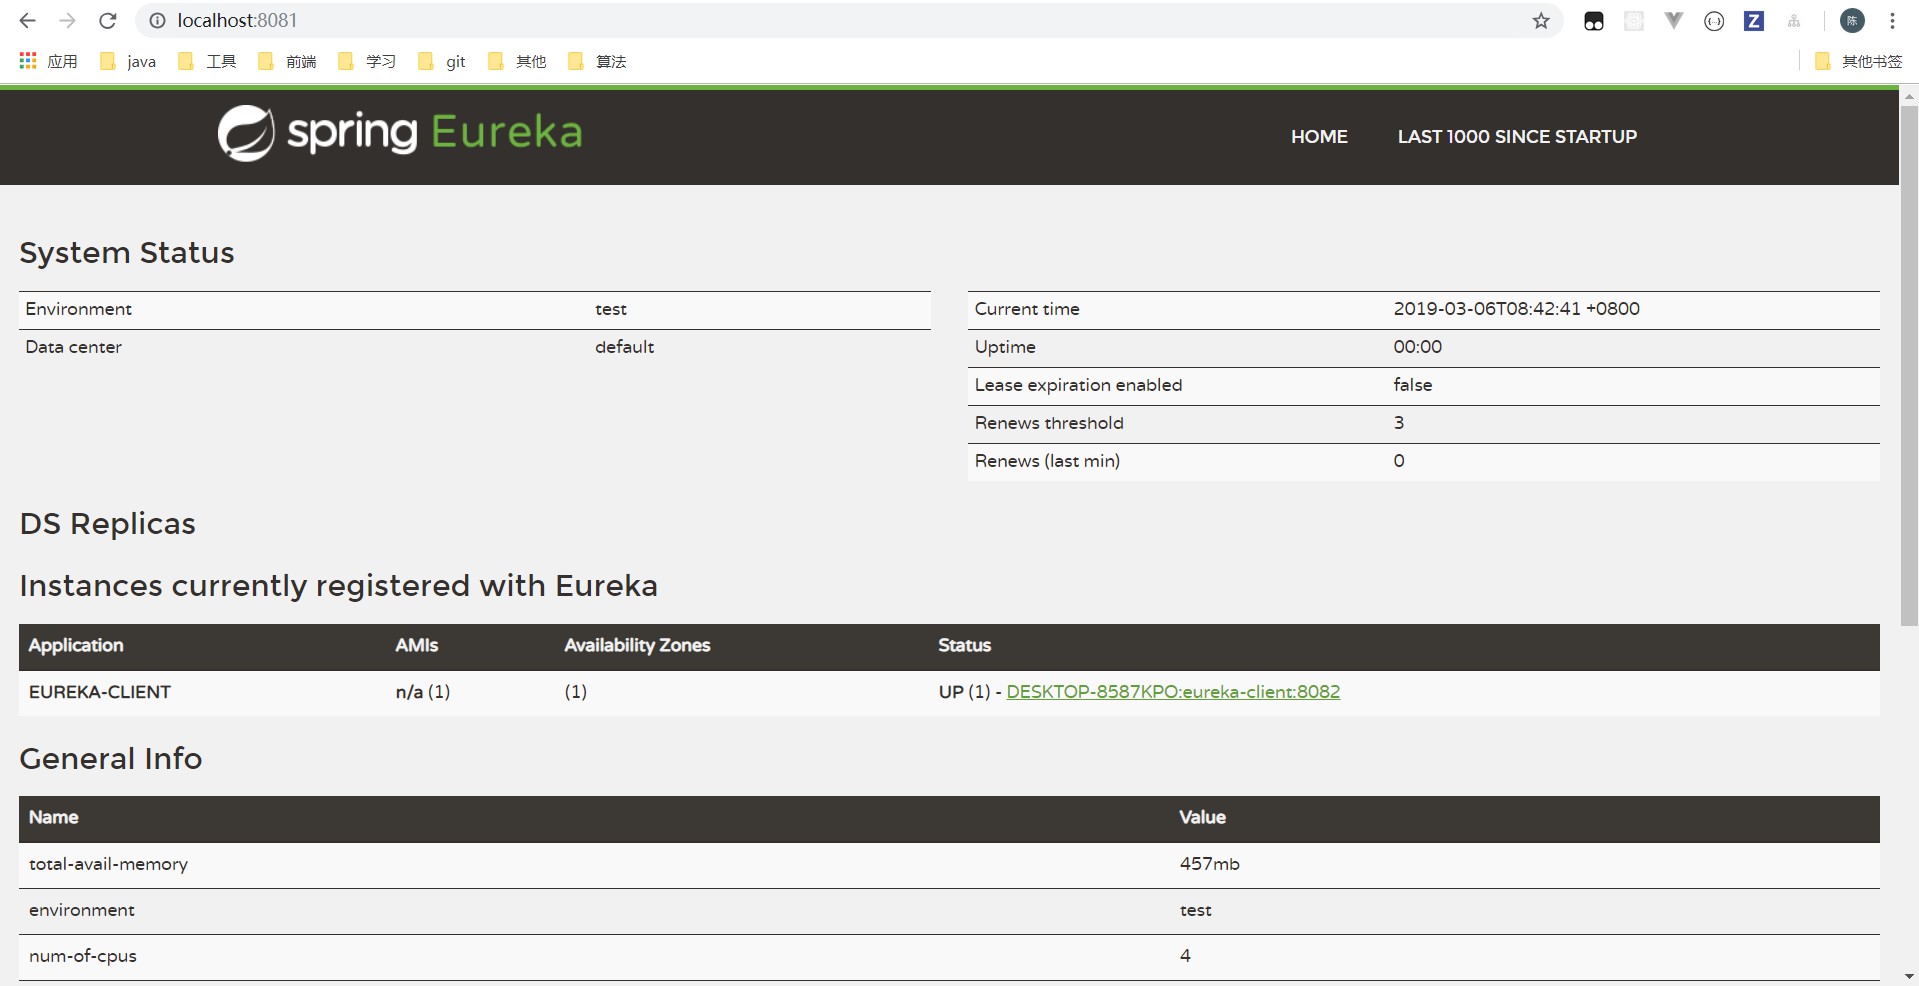Click the Name column header
The height and width of the screenshot is (986, 1919).
54,818
